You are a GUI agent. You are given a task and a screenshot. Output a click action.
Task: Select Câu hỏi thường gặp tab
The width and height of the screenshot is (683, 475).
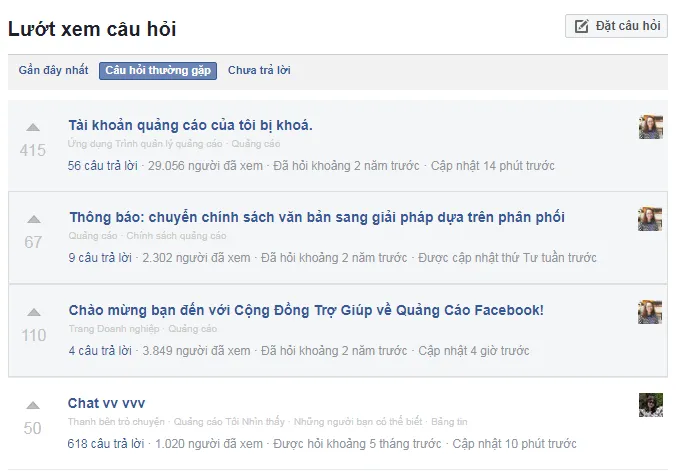[x=158, y=71]
